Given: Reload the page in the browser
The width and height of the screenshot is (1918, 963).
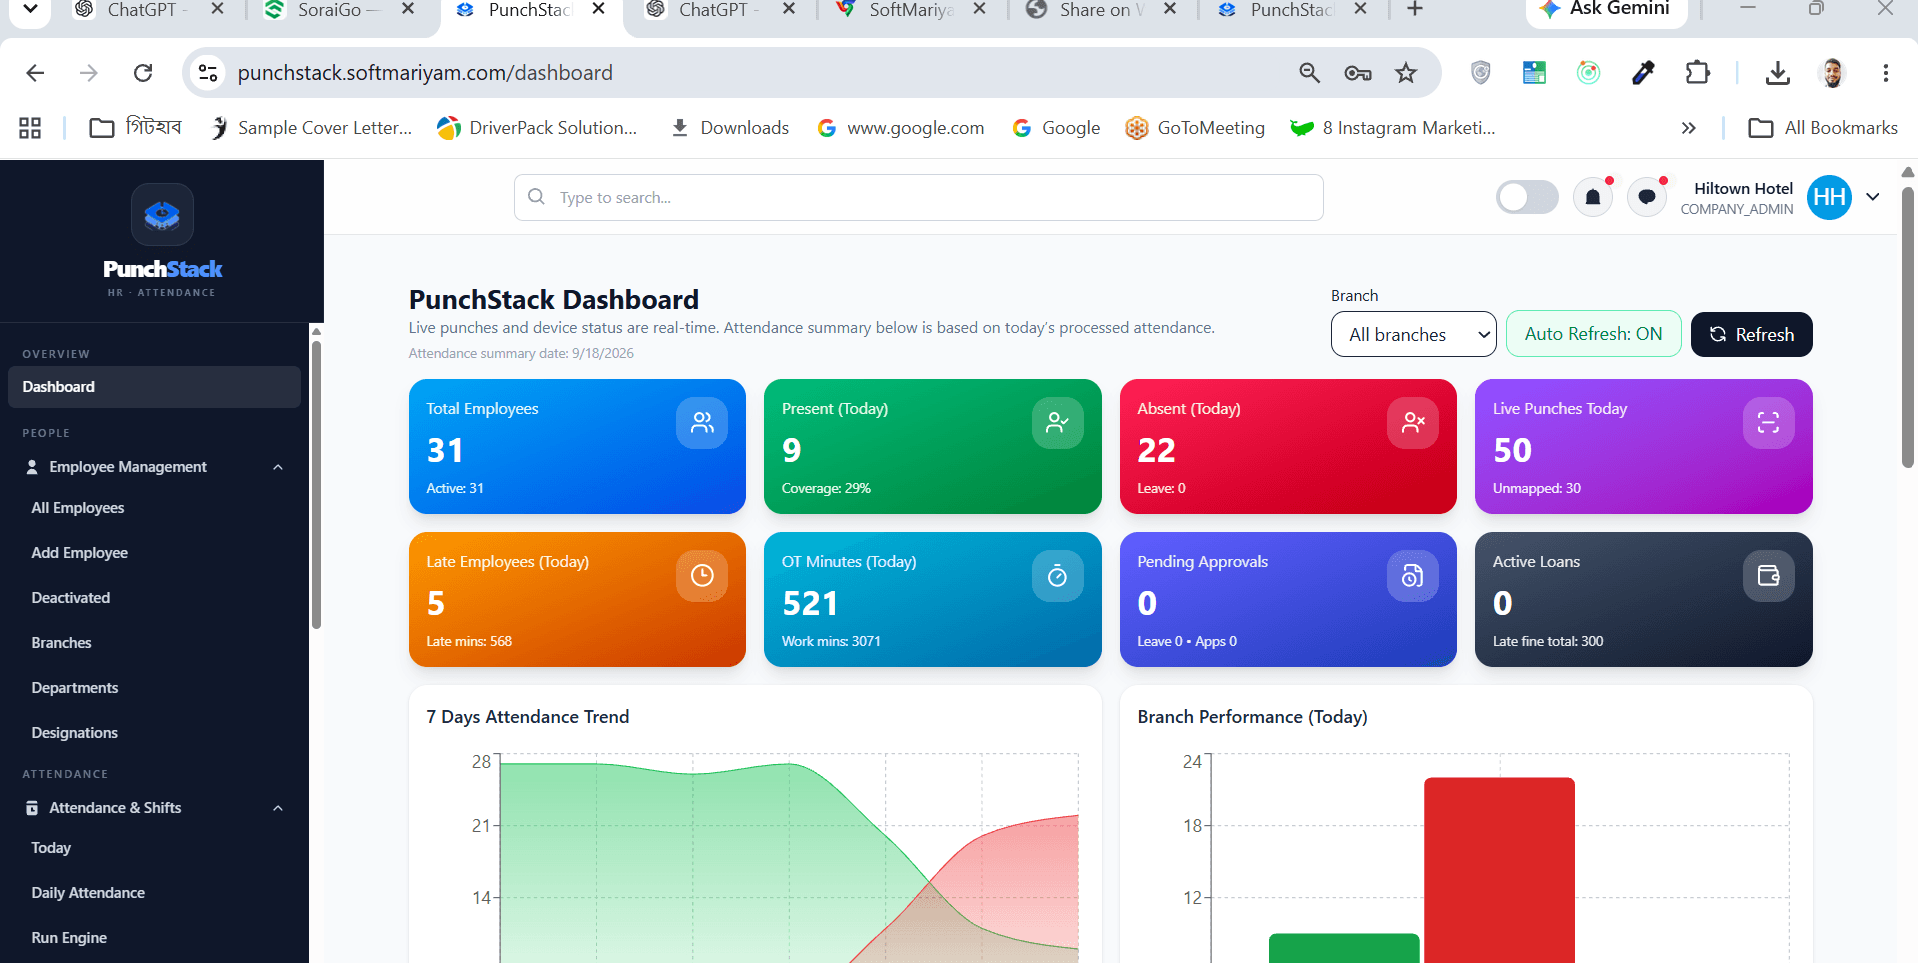Looking at the screenshot, I should click(143, 73).
